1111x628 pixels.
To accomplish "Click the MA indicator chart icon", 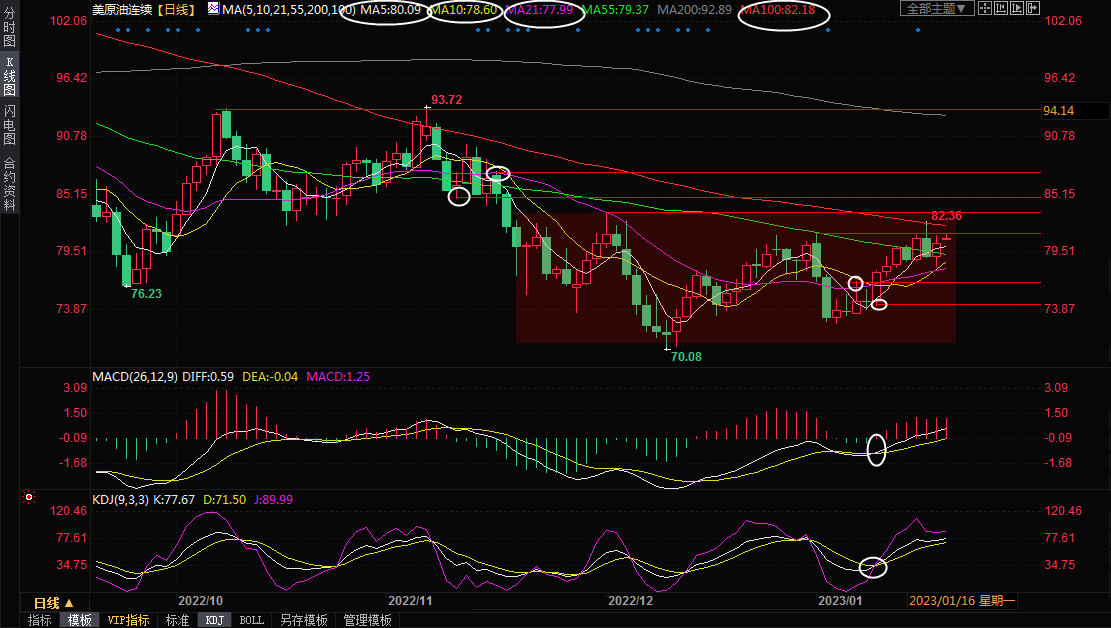I will [214, 9].
